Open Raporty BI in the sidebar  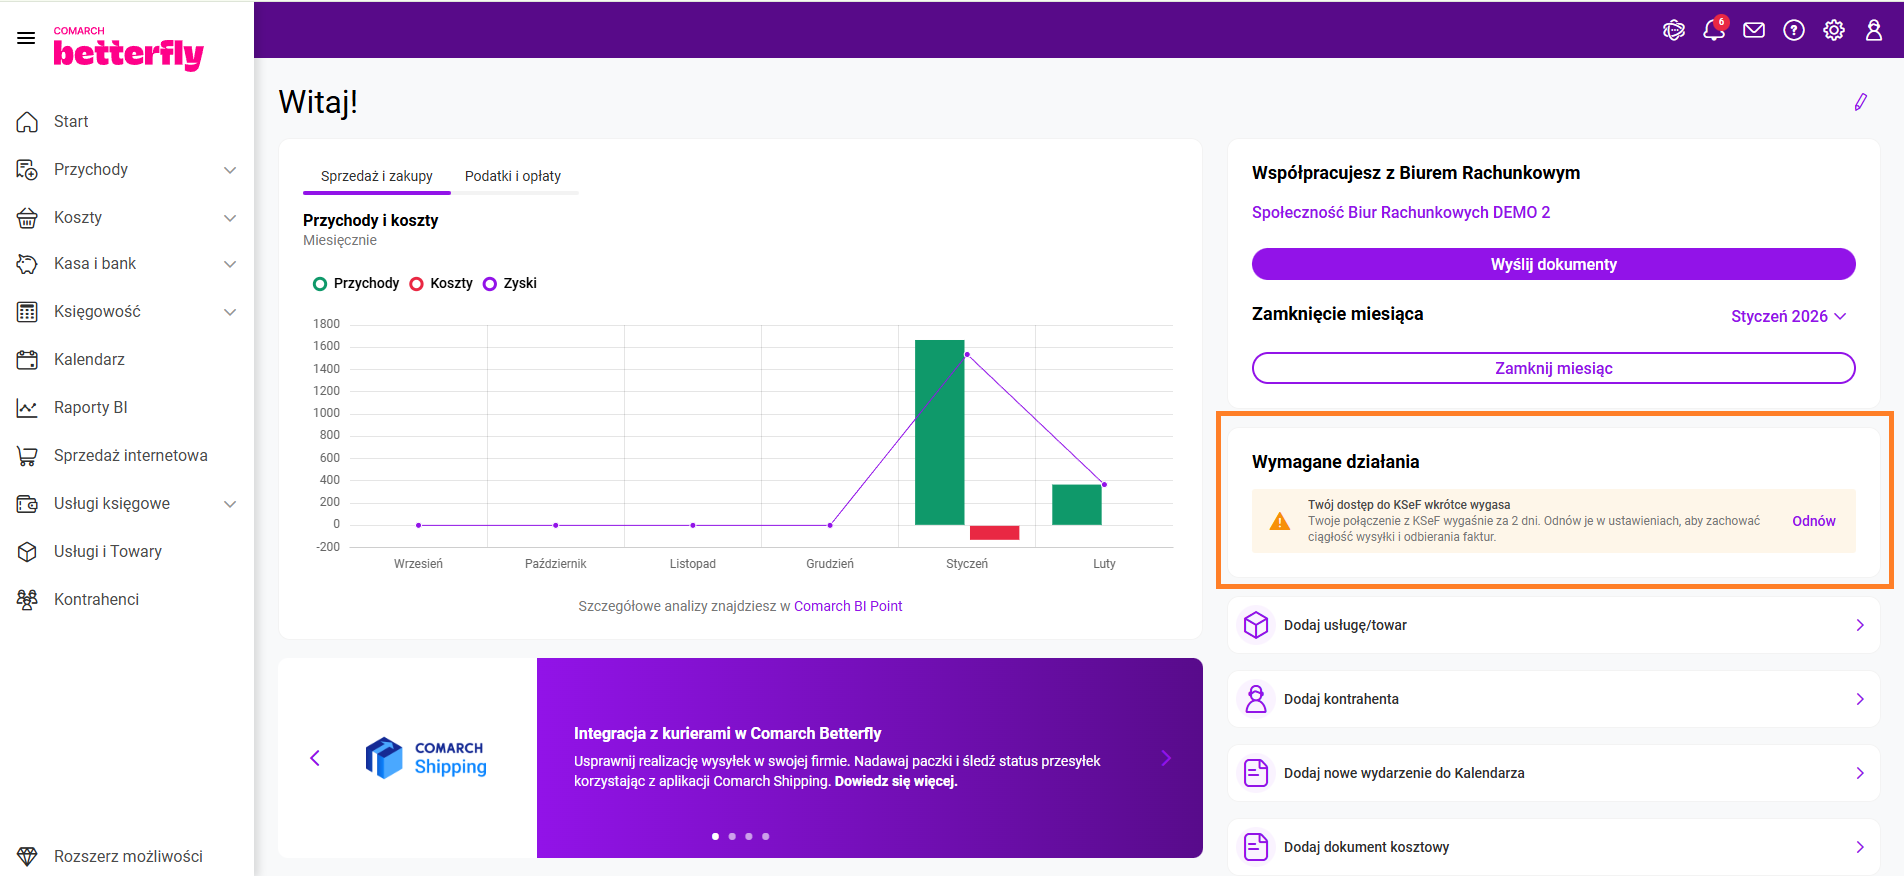pos(91,407)
